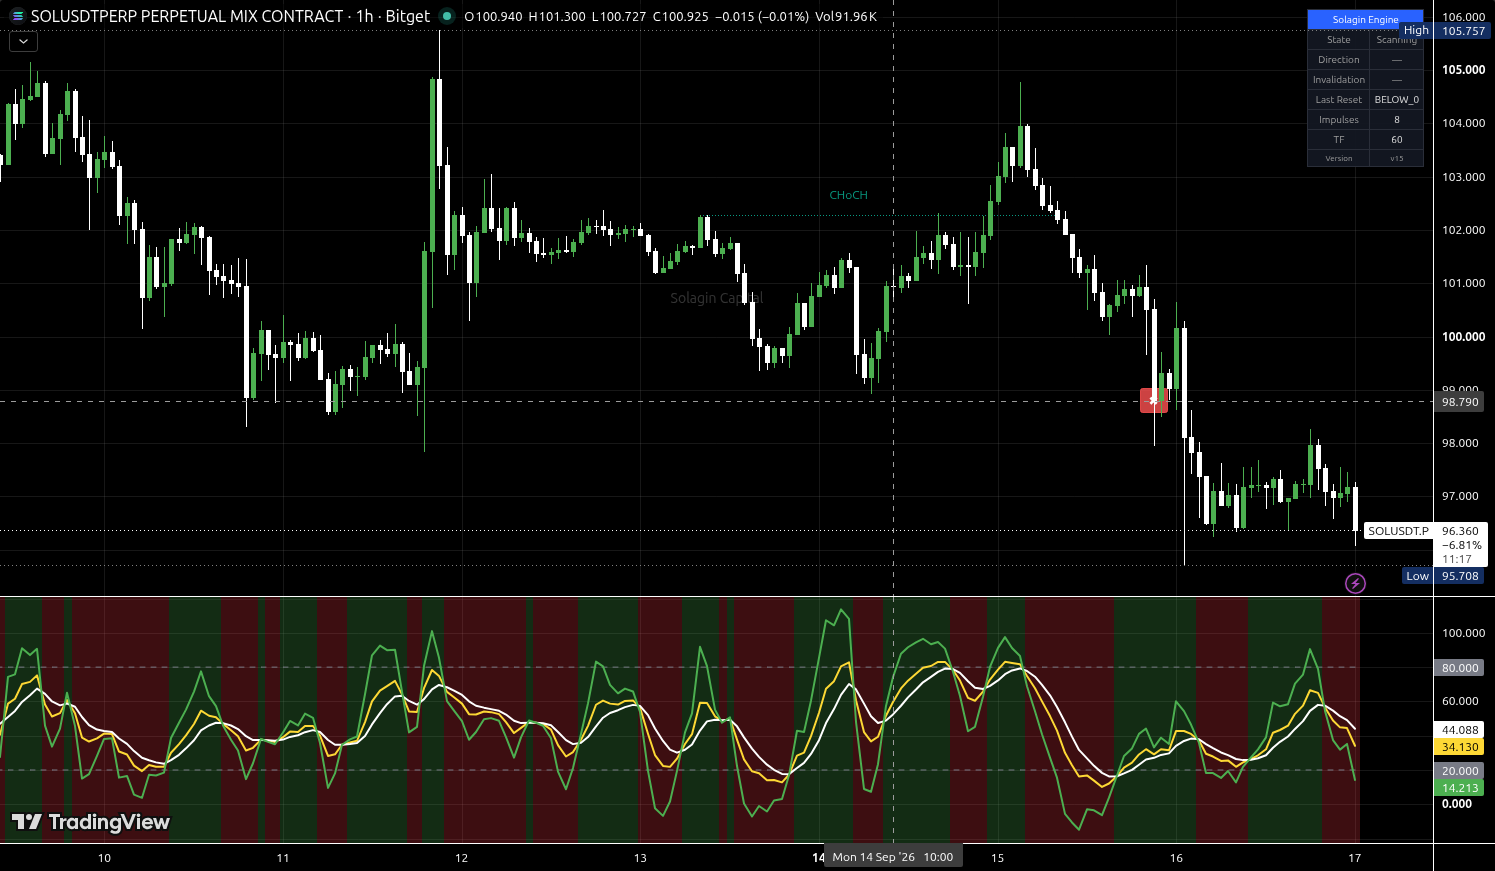Click the crosshair price label 98.790
Screen dimensions: 1495x871
pos(1460,402)
